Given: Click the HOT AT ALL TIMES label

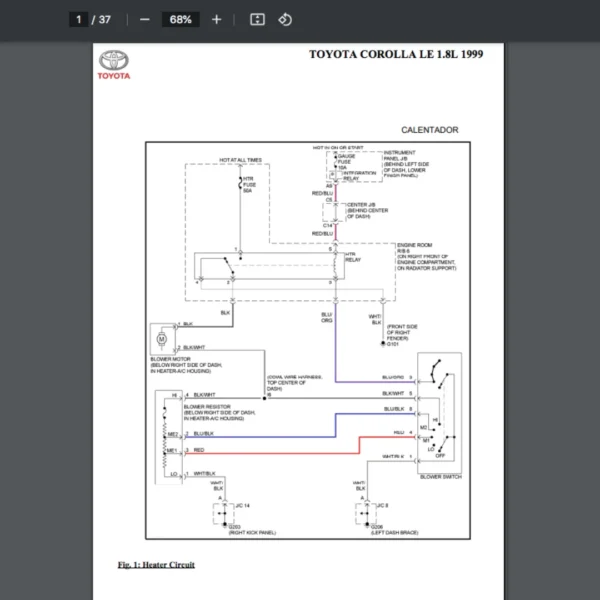Looking at the screenshot, I should pos(241,160).
